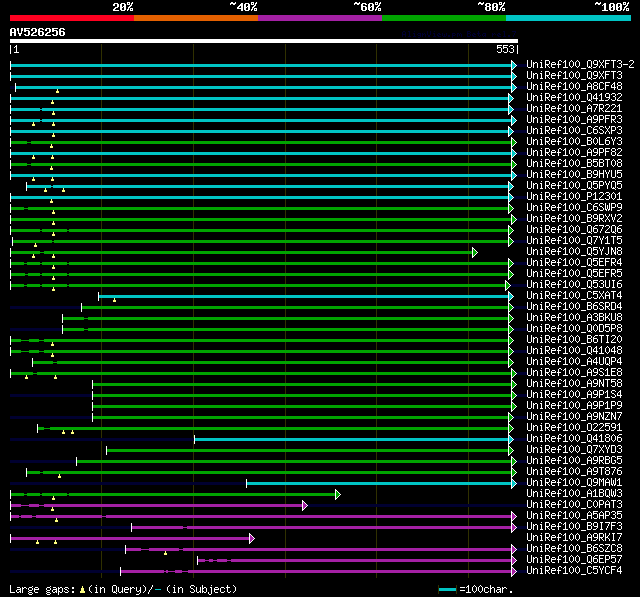Click the purple ~60% identity legend segment
640x597 pixels.
320,18
